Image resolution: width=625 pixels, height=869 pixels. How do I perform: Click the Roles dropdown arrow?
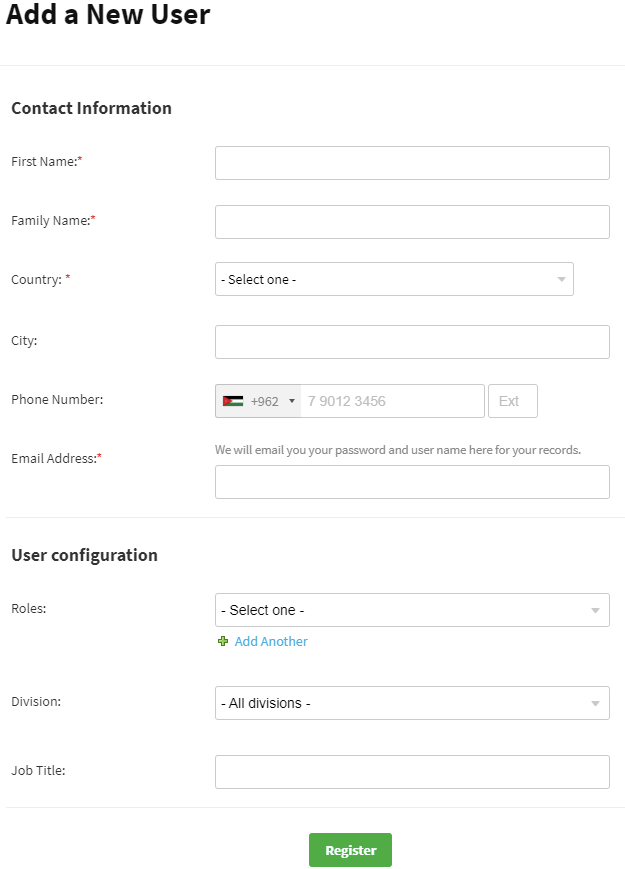[596, 610]
